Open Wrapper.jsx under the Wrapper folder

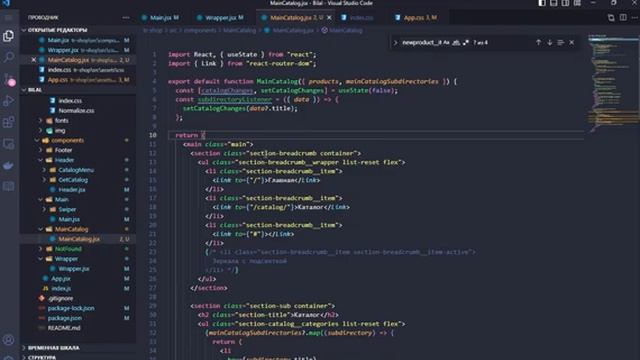tap(74, 269)
